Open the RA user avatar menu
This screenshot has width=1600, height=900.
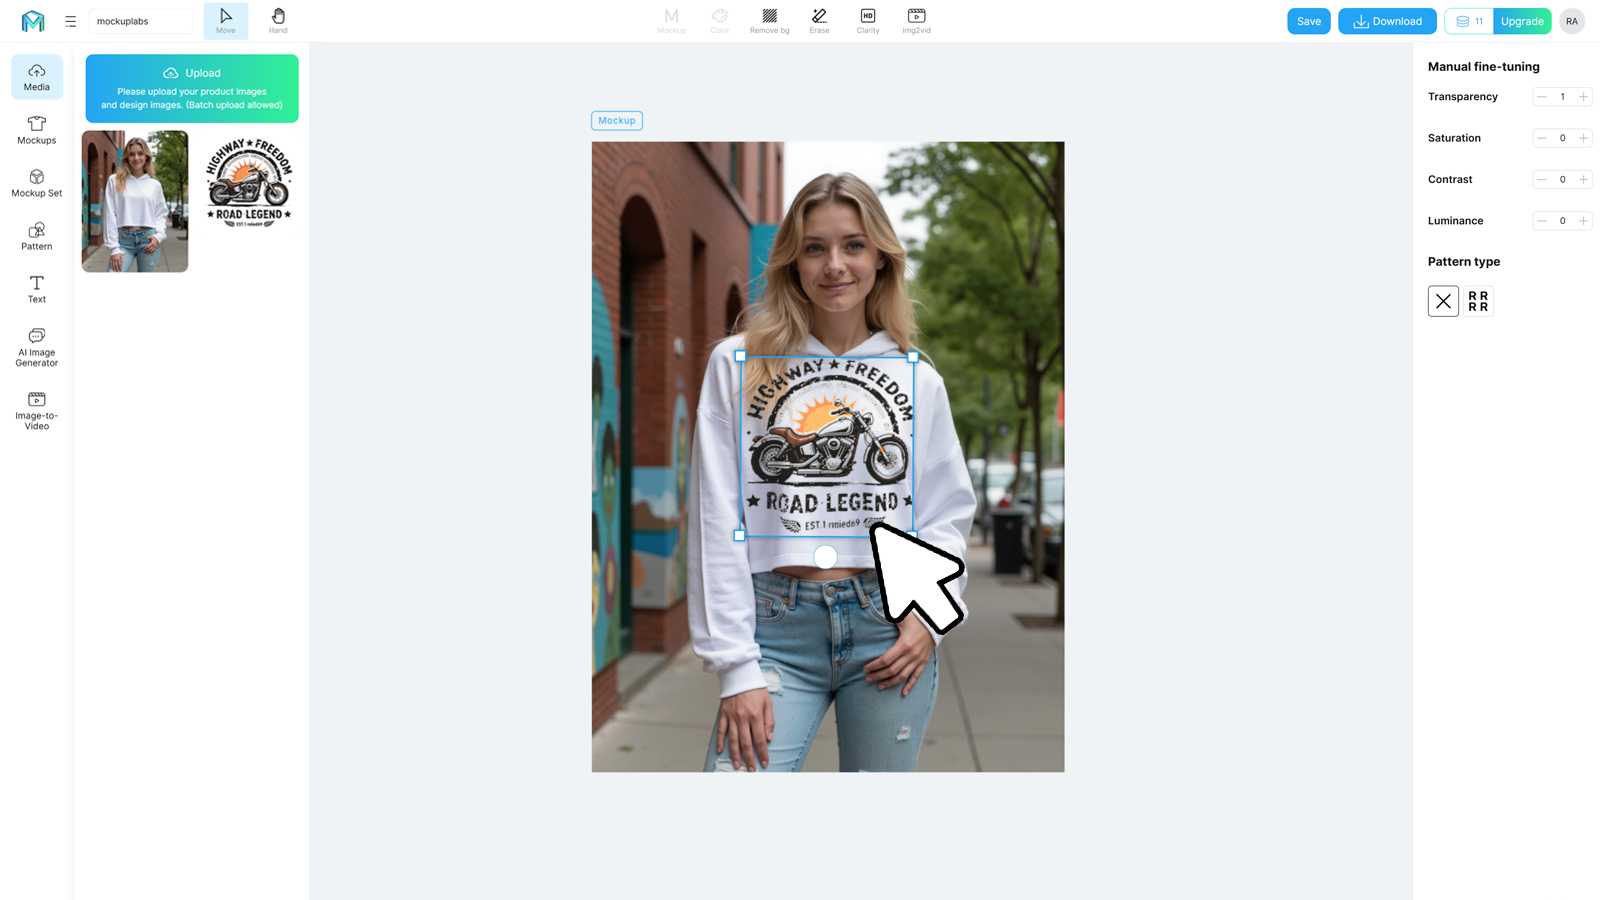pos(1572,21)
